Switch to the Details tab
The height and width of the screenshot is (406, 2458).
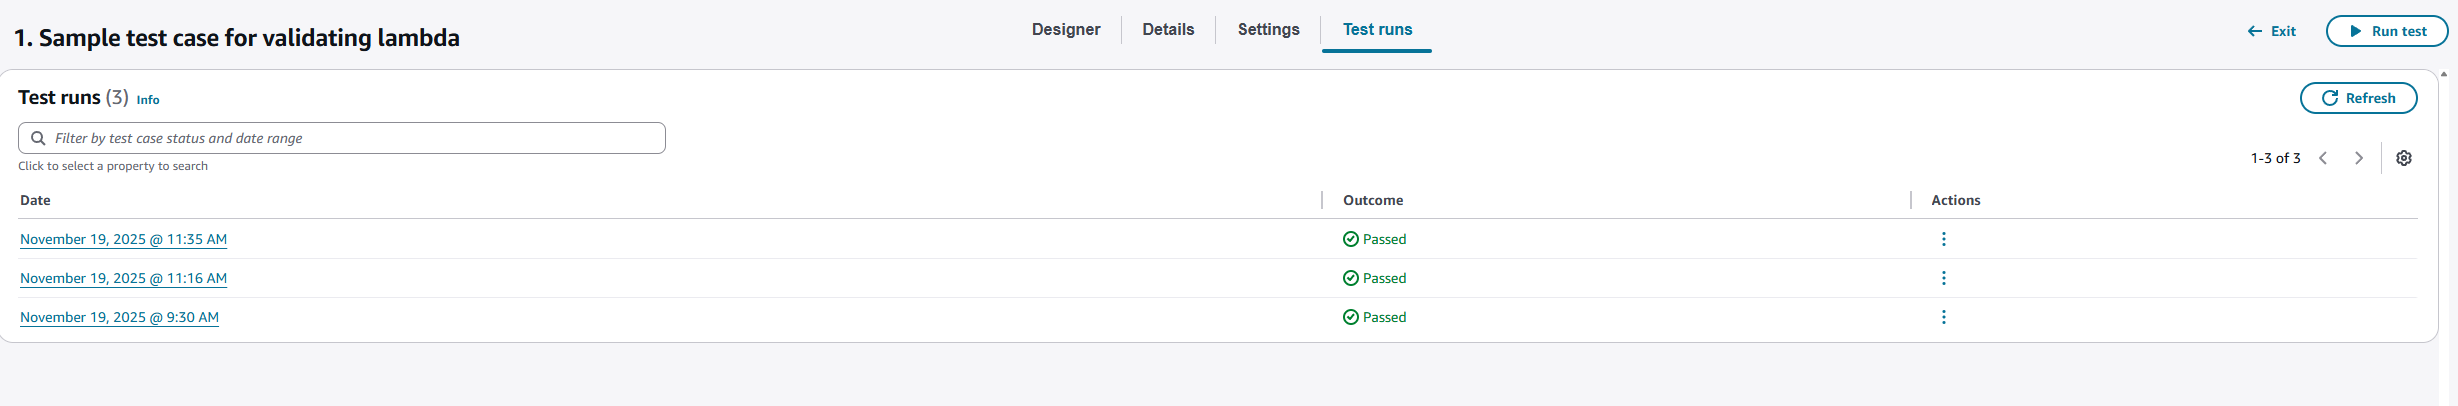(1168, 30)
